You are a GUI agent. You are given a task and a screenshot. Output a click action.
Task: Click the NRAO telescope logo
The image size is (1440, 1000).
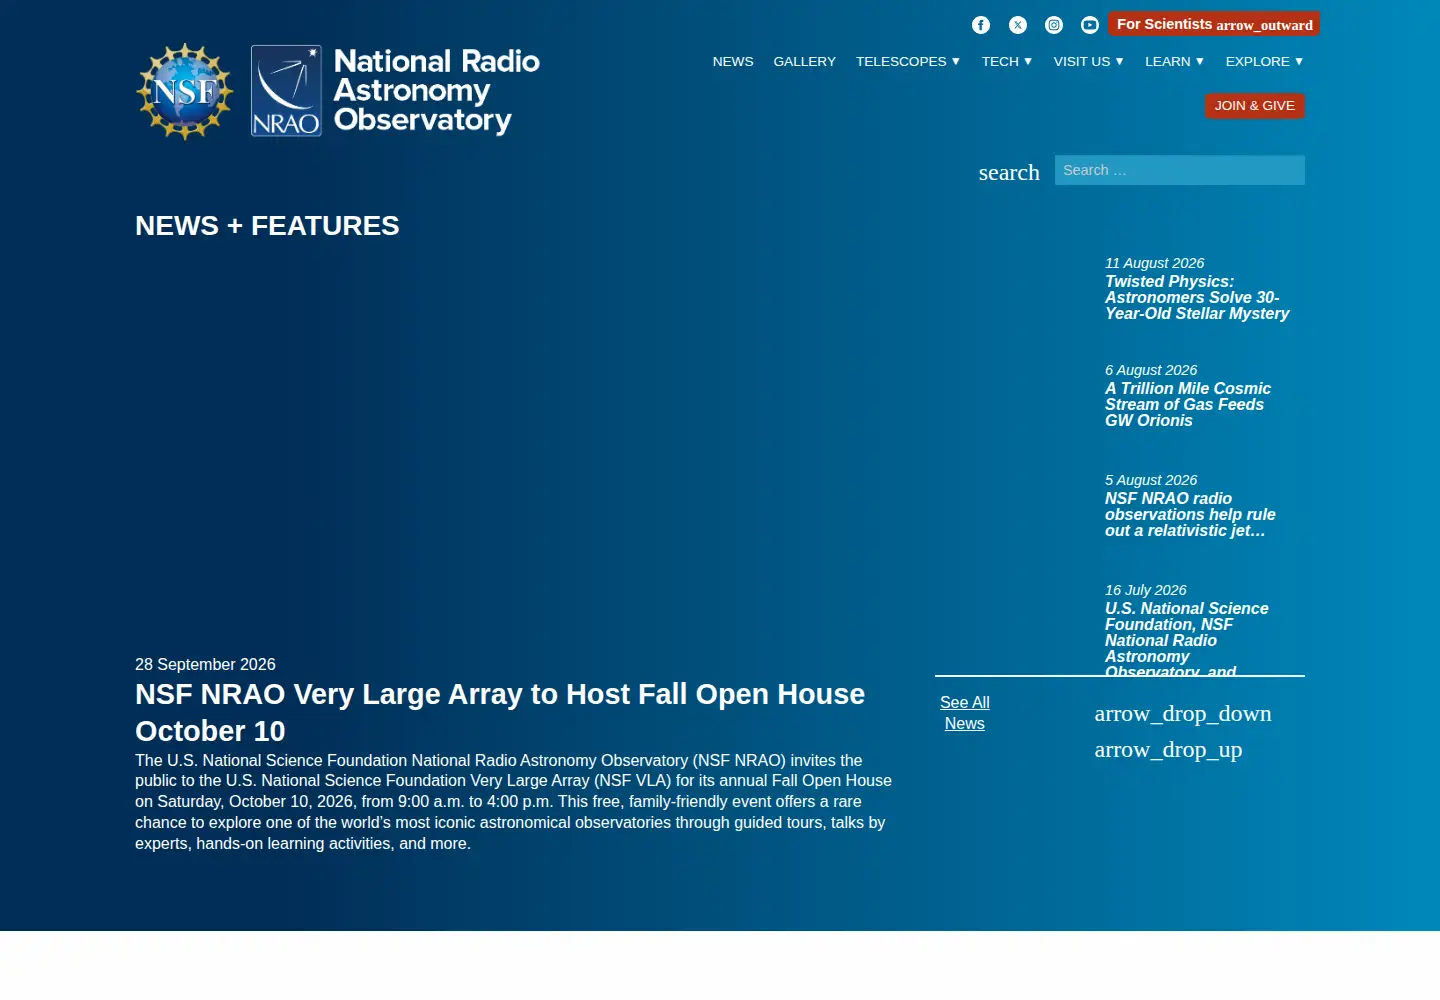[286, 91]
